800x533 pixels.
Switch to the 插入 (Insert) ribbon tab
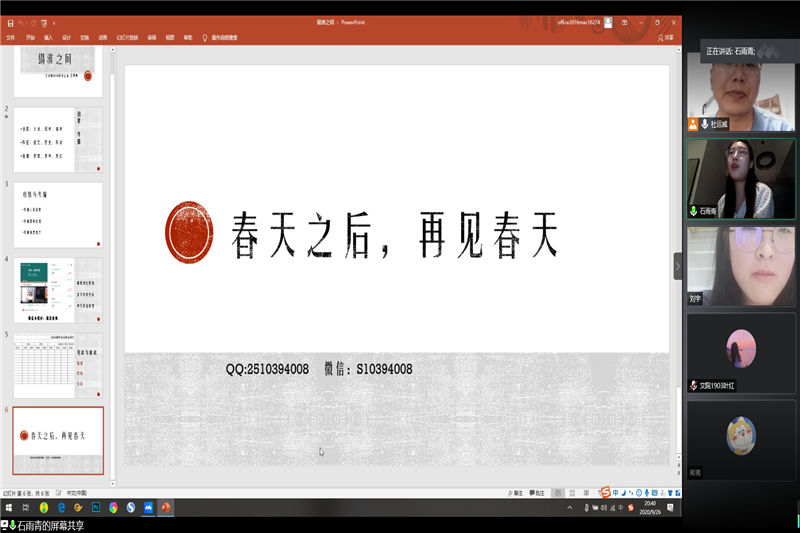click(x=48, y=37)
